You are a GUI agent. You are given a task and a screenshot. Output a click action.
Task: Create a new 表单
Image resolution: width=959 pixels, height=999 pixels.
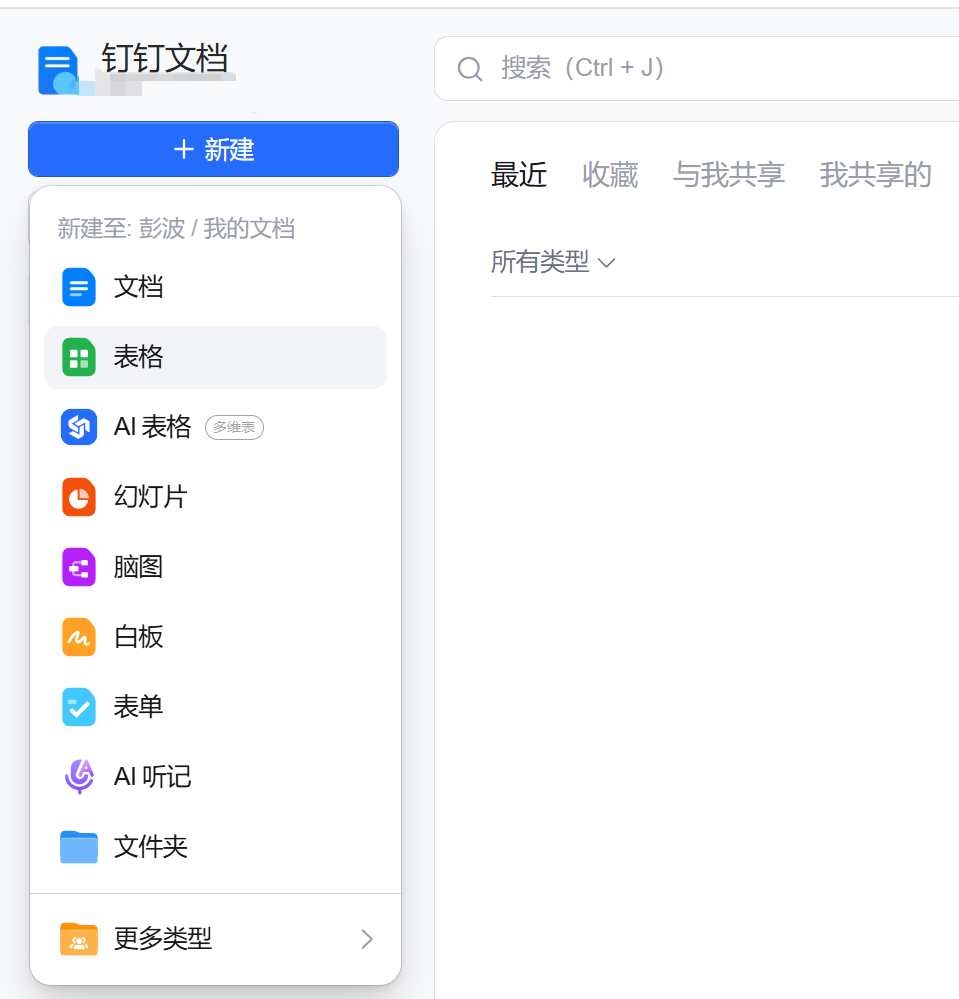click(215, 707)
